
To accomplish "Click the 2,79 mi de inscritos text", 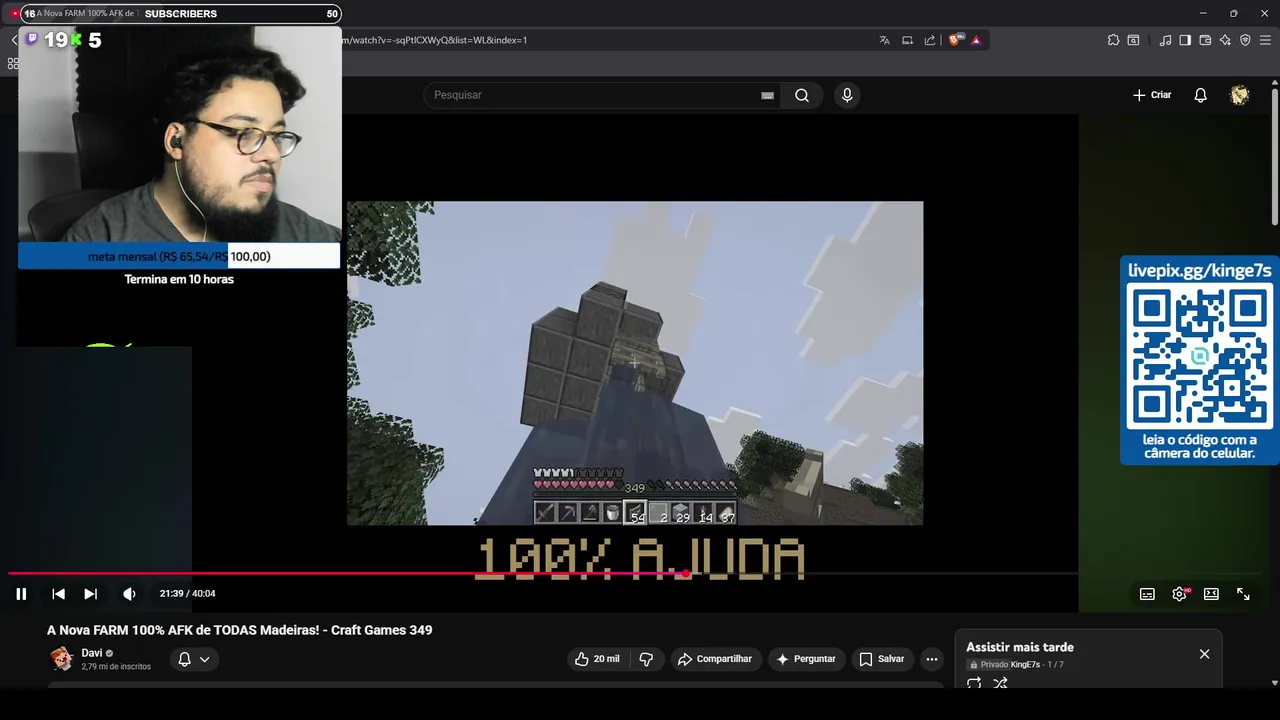I will pyautogui.click(x=116, y=666).
